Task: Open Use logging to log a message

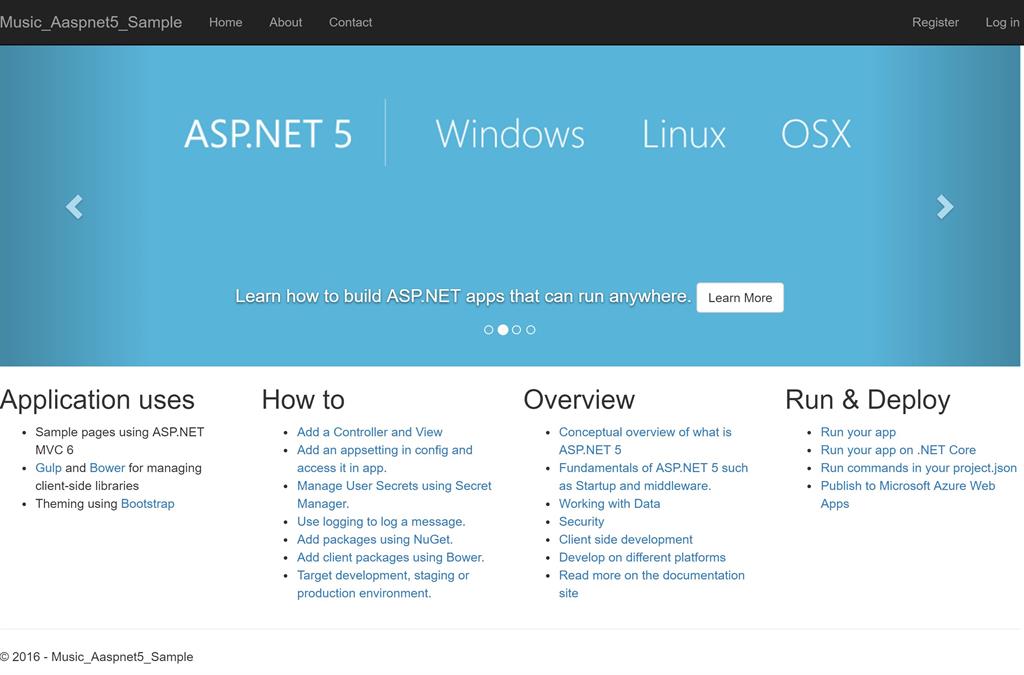Action: tap(381, 522)
